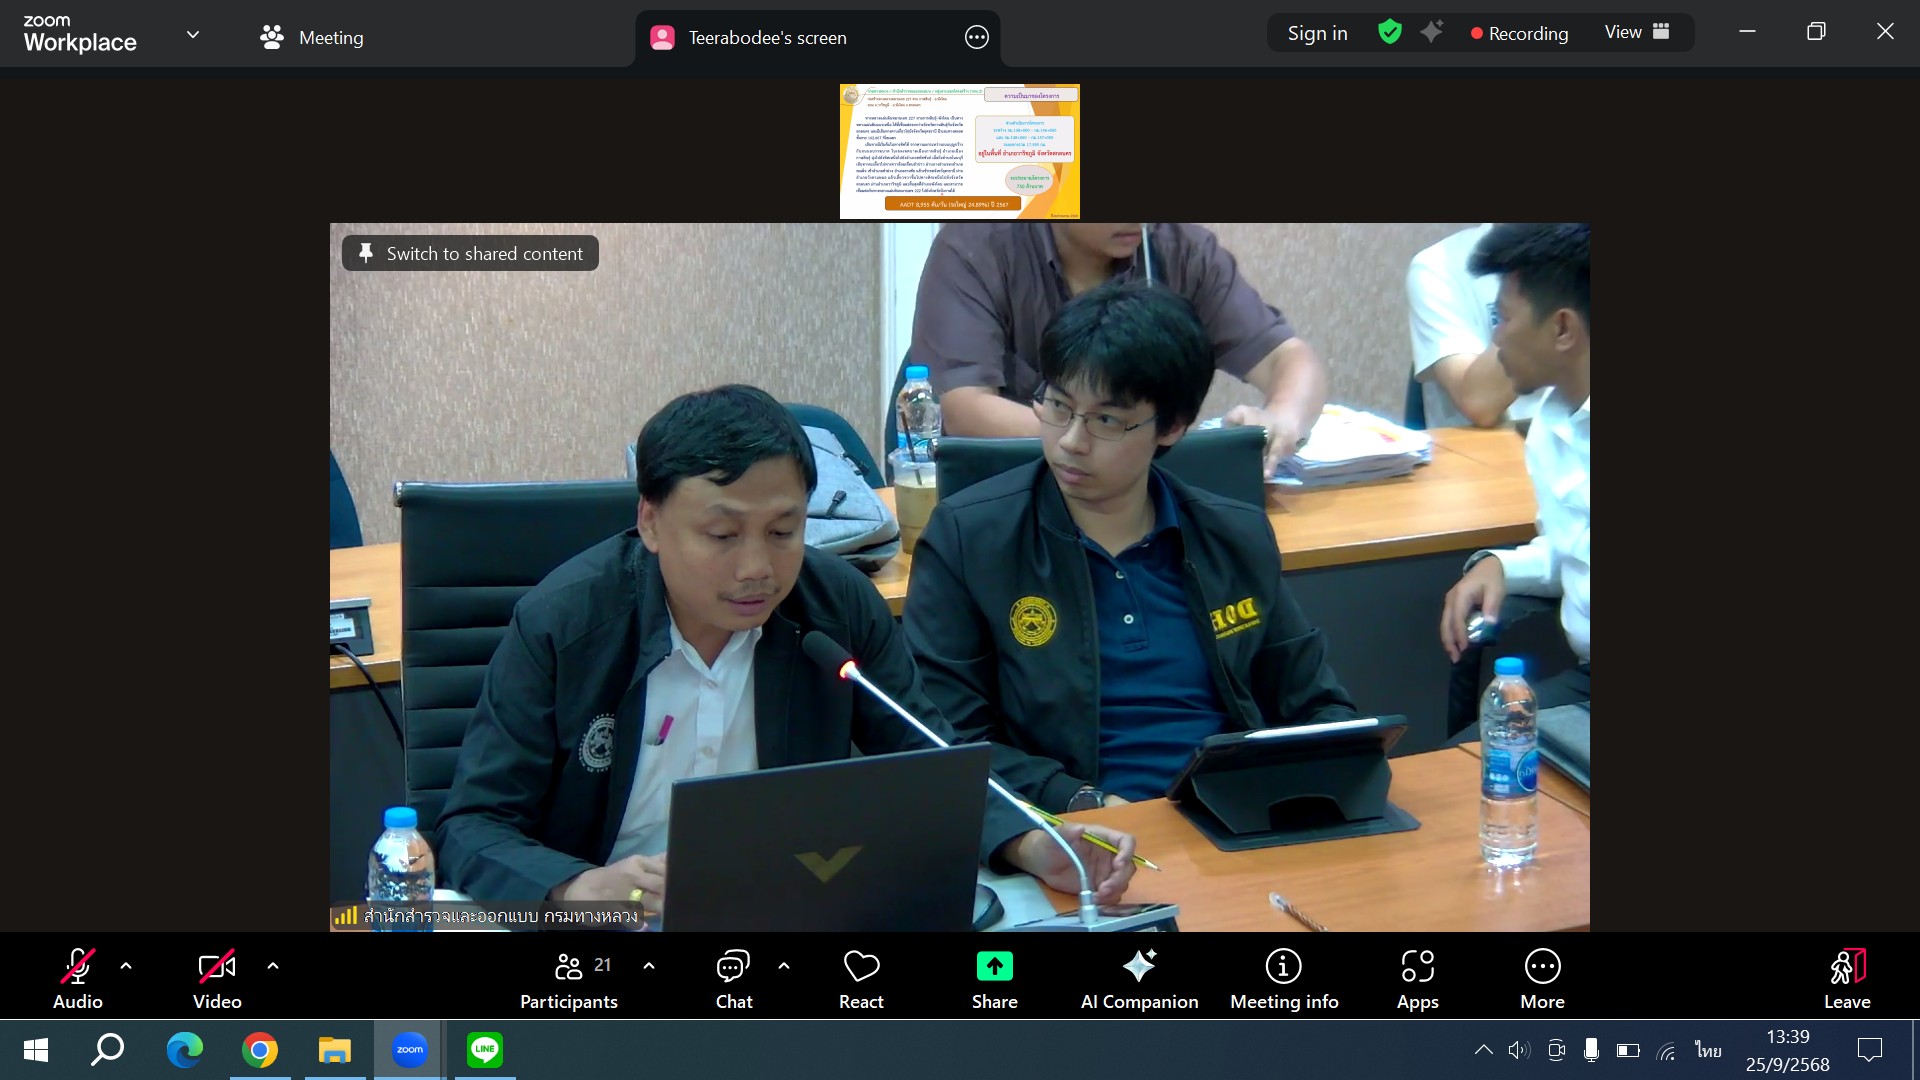Expand audio settings arrow next to Audio
This screenshot has width=1920, height=1080.
pyautogui.click(x=126, y=966)
